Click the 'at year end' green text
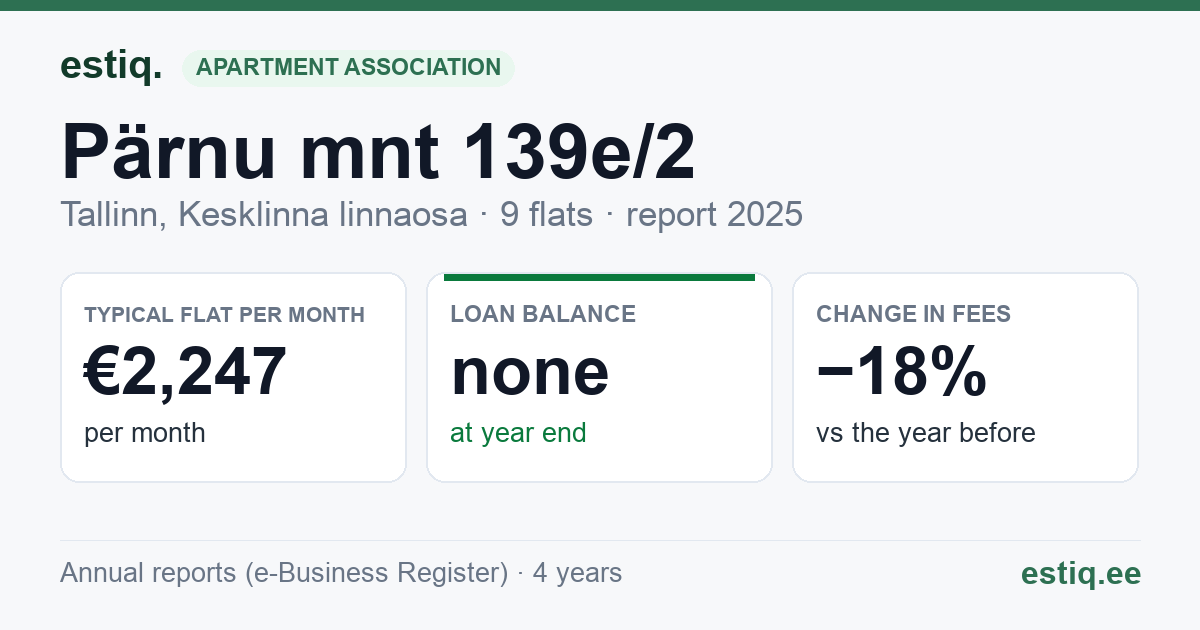 tap(518, 433)
